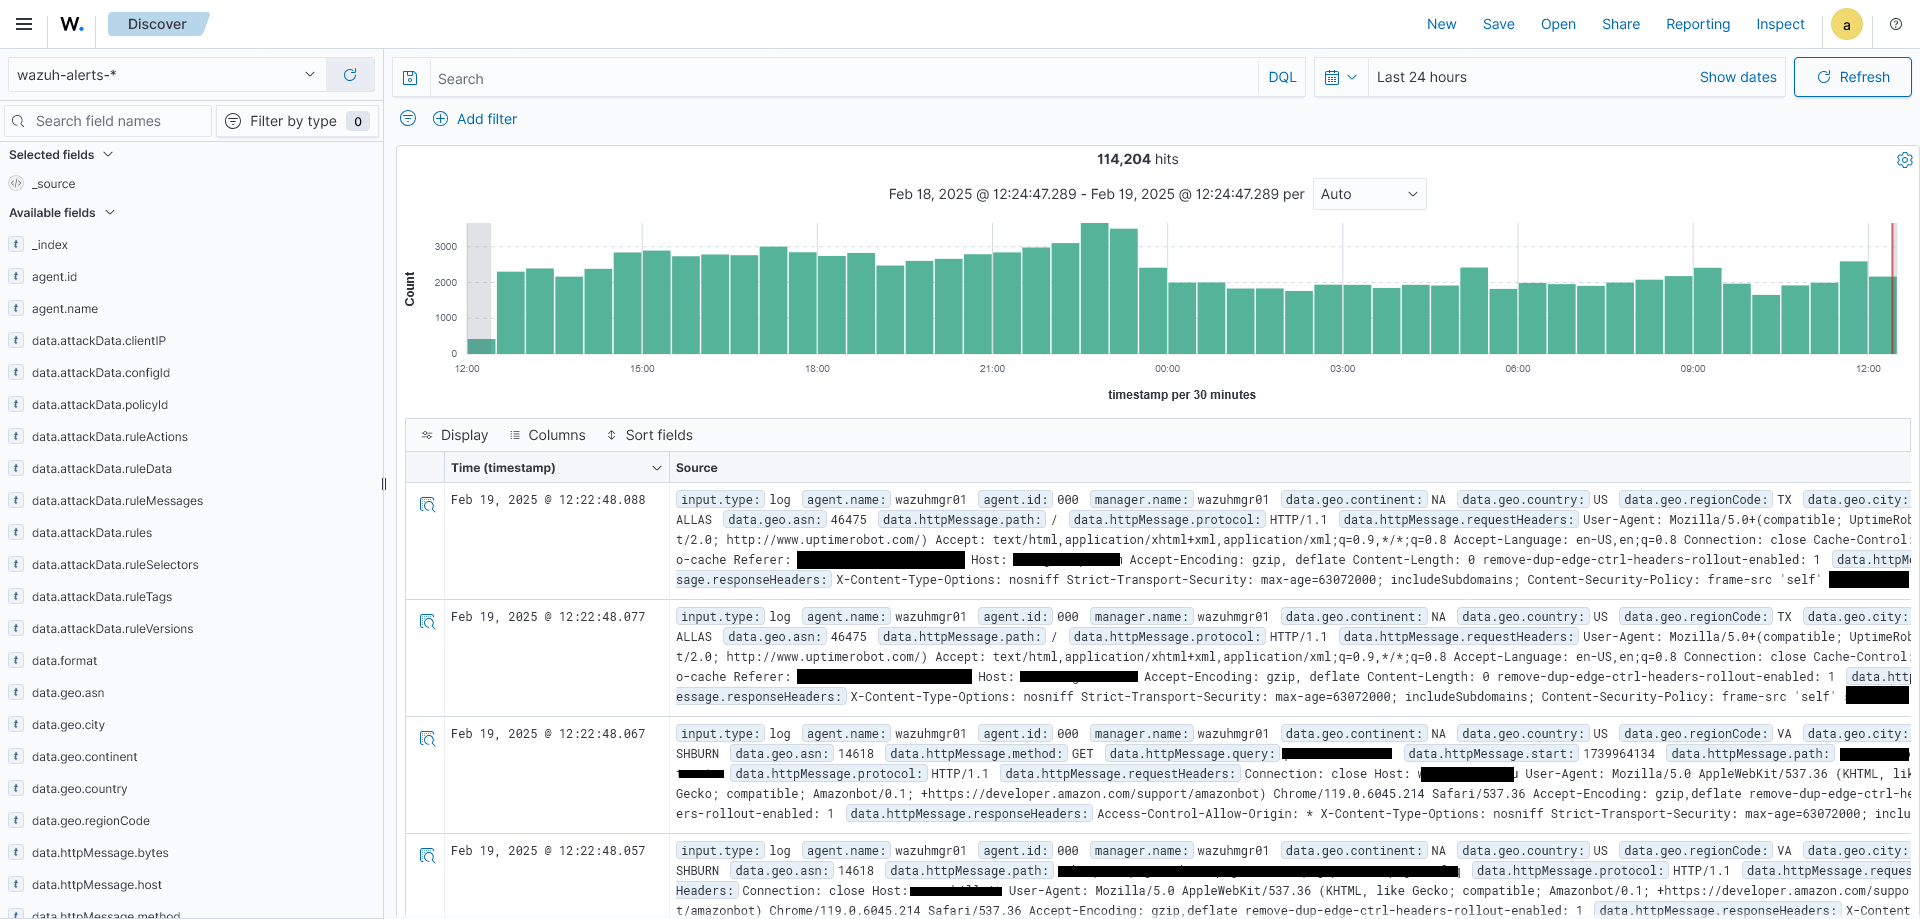Click New in the top menu

pyautogui.click(x=1441, y=24)
